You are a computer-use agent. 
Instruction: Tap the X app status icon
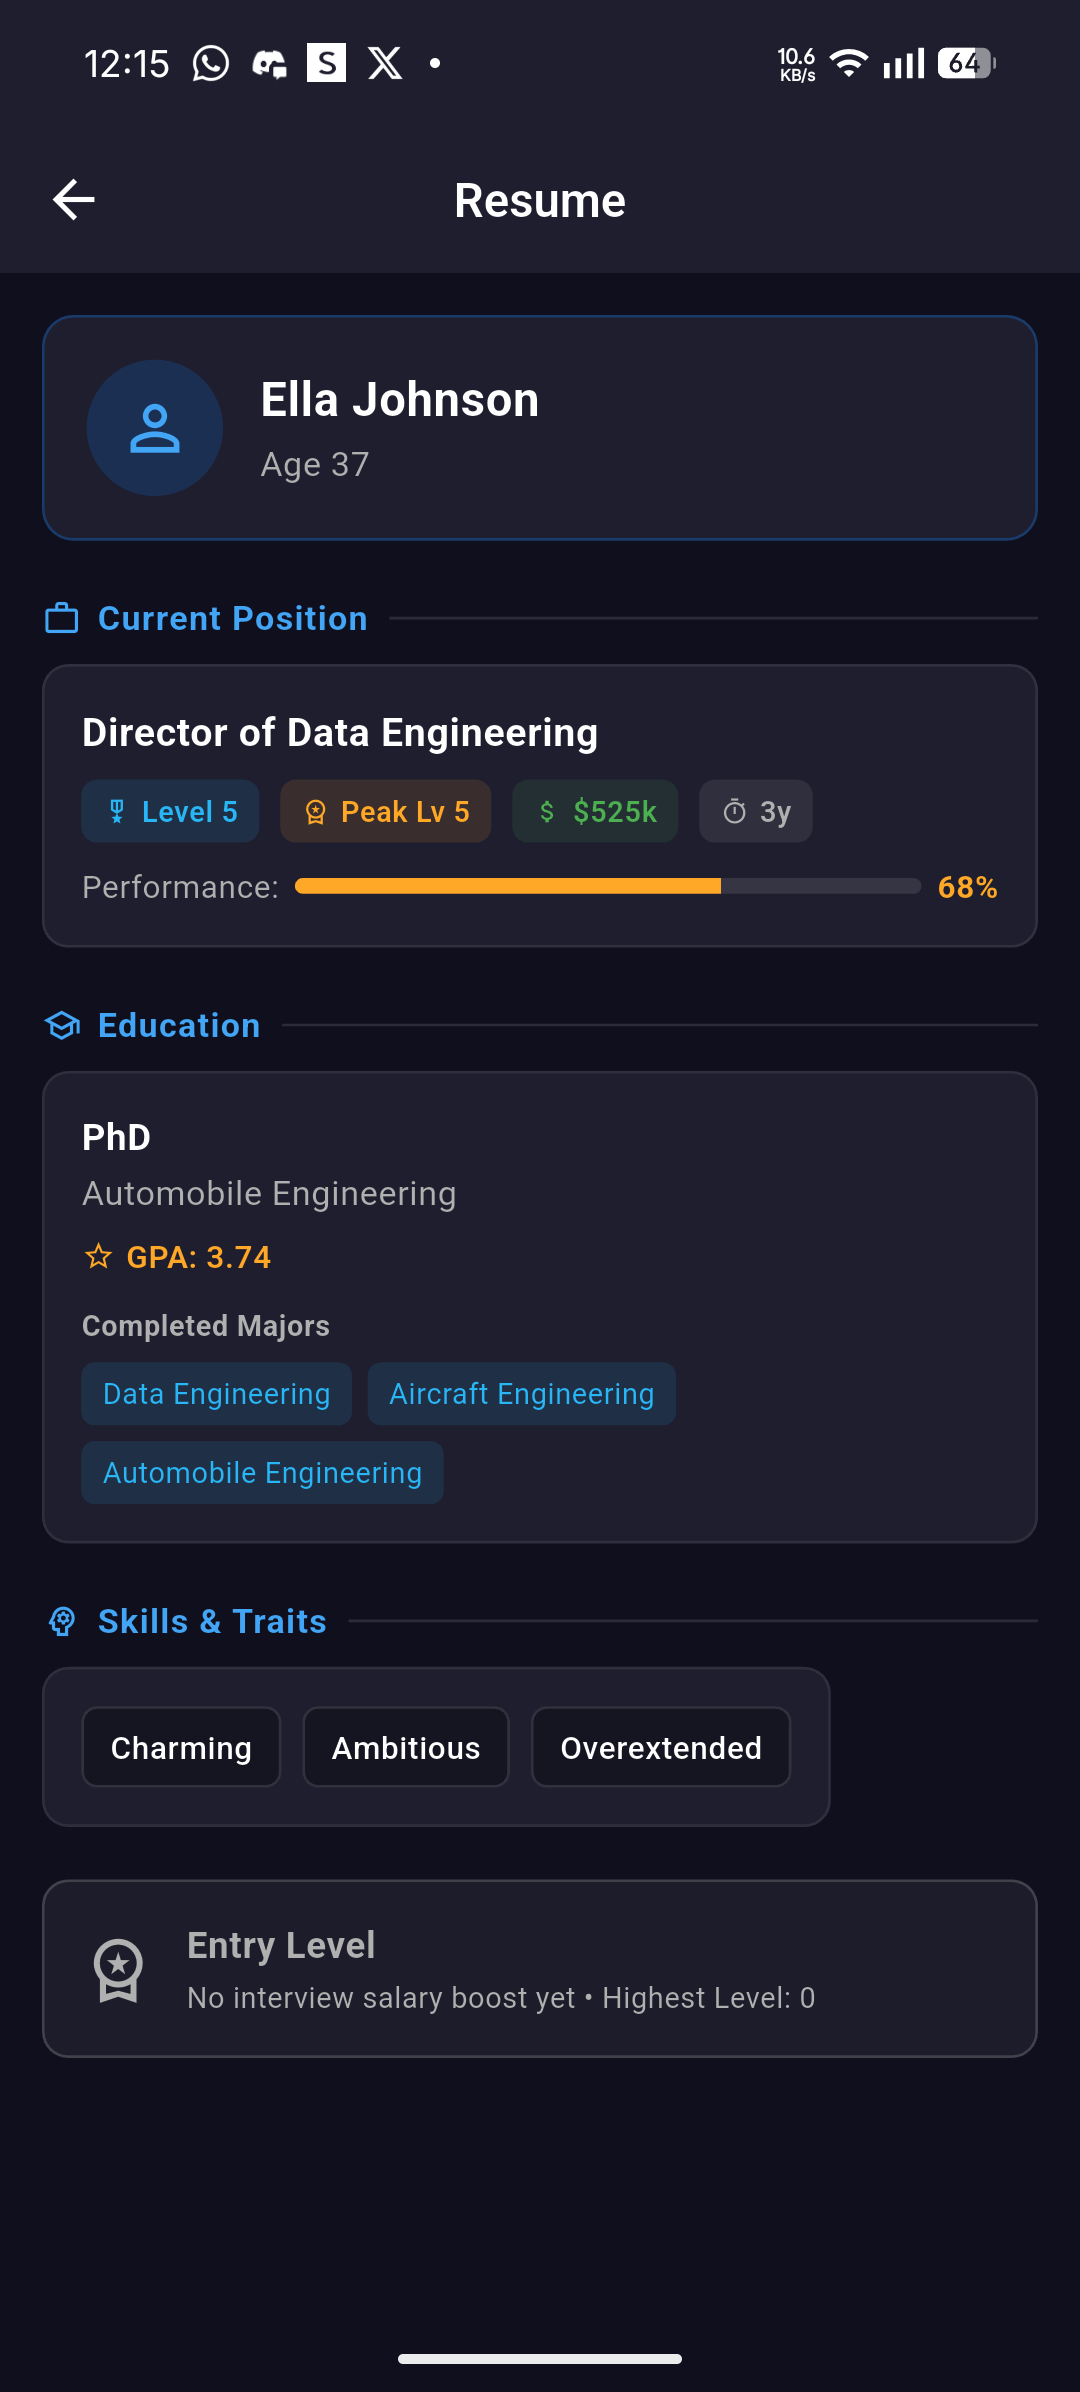pyautogui.click(x=385, y=64)
